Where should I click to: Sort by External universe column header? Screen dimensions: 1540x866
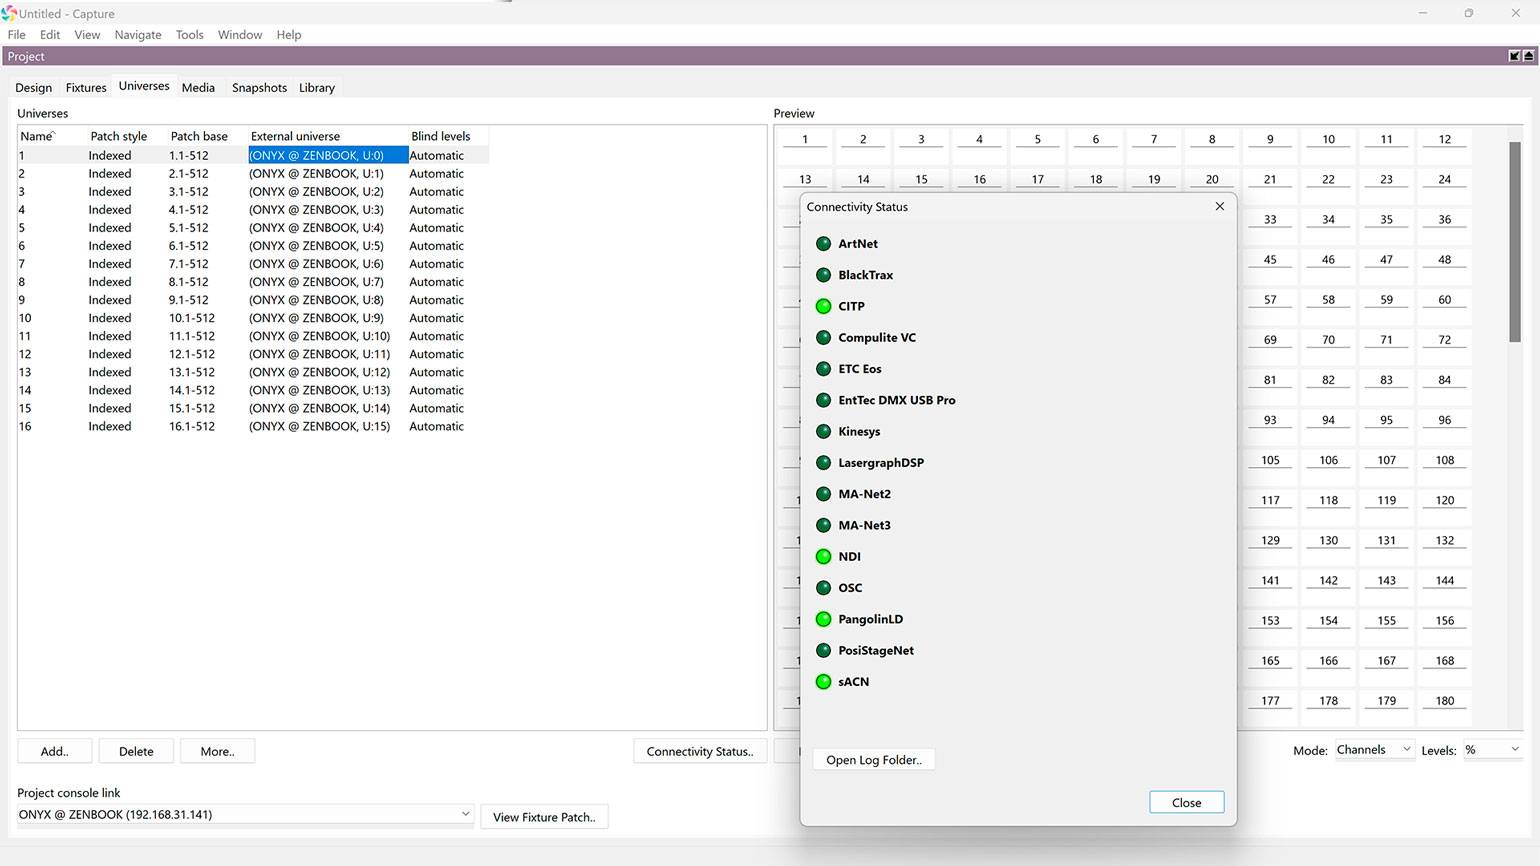pos(295,136)
